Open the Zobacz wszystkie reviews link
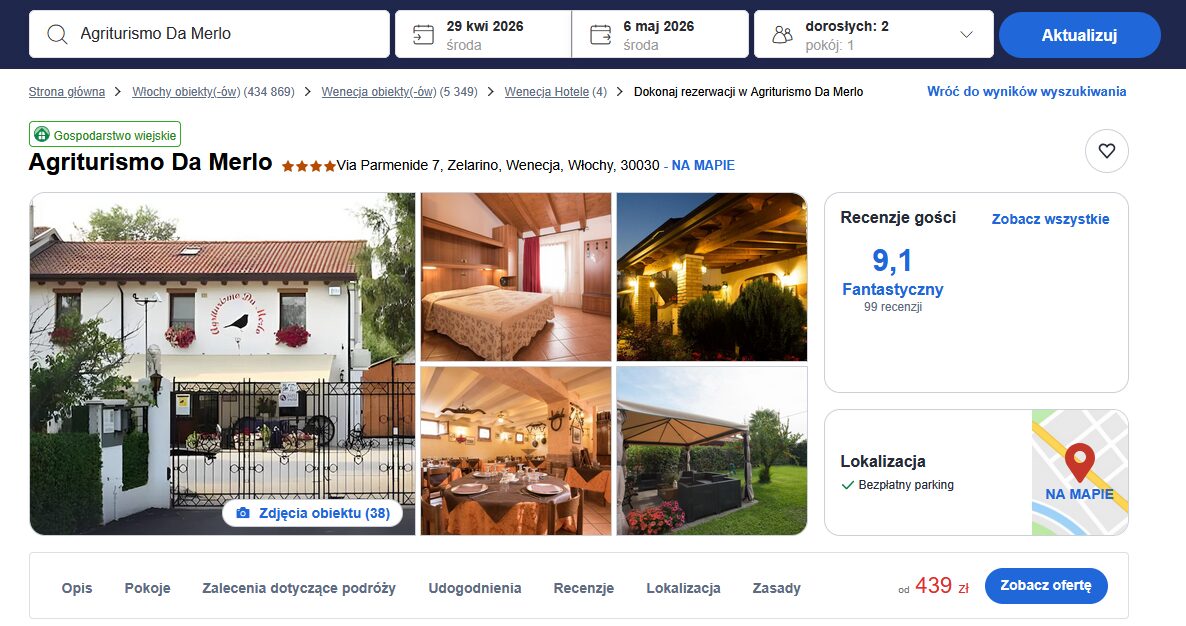The image size is (1186, 626). pyautogui.click(x=1051, y=219)
